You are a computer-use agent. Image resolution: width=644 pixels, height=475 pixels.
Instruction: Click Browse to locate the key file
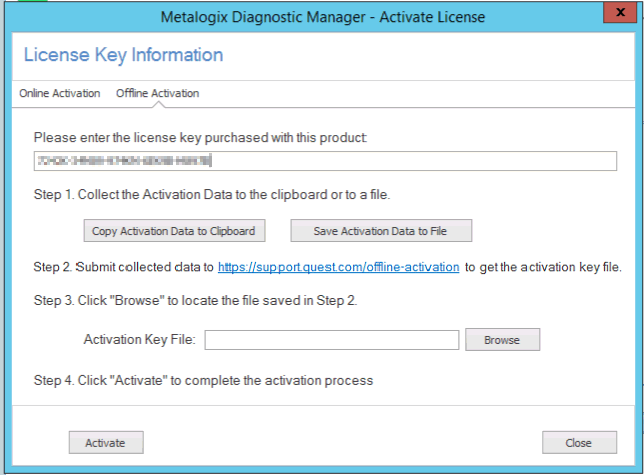(x=502, y=341)
